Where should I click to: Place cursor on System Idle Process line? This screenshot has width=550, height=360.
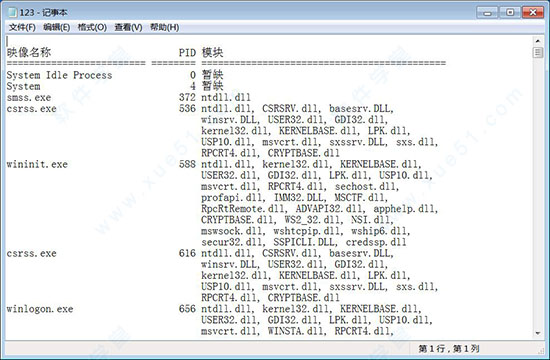[59, 75]
